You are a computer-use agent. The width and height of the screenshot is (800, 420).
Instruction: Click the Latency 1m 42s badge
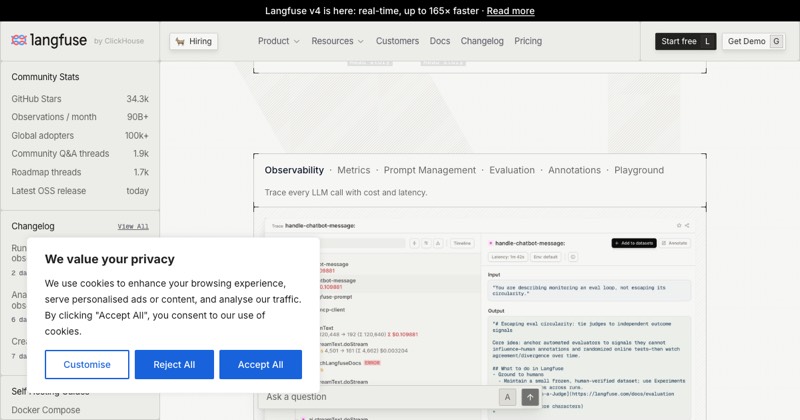508,257
